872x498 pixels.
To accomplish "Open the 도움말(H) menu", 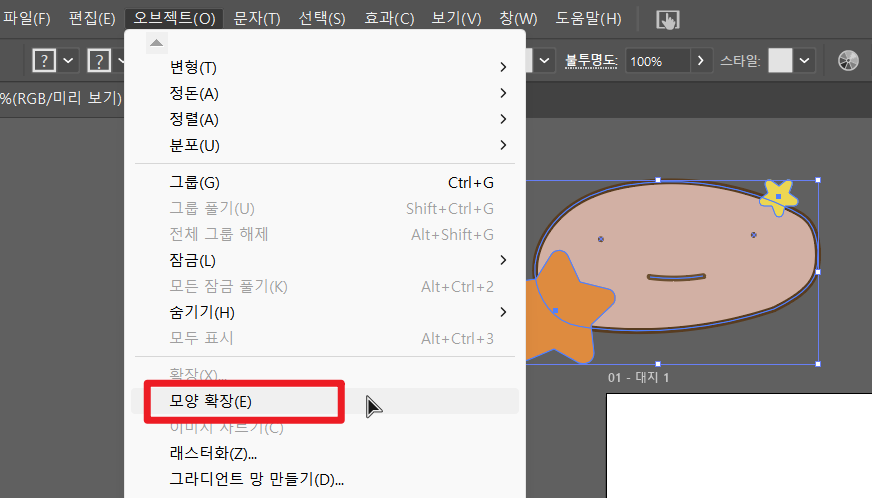I will pos(588,18).
